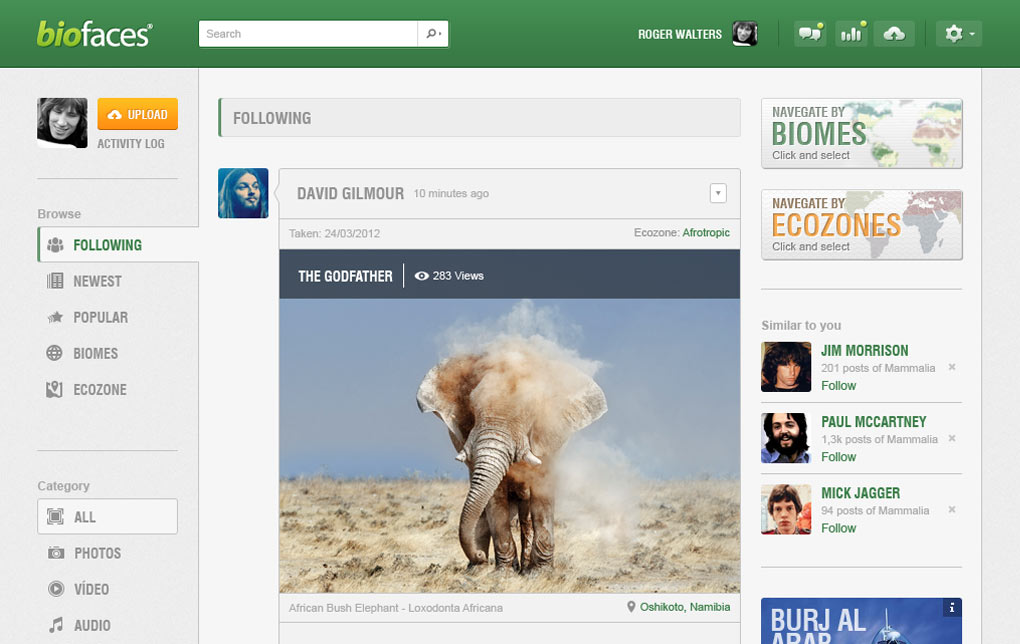Click the '10 minutes ago' timestamp
Screen dimensions: 1020x644
pyautogui.click(x=451, y=193)
